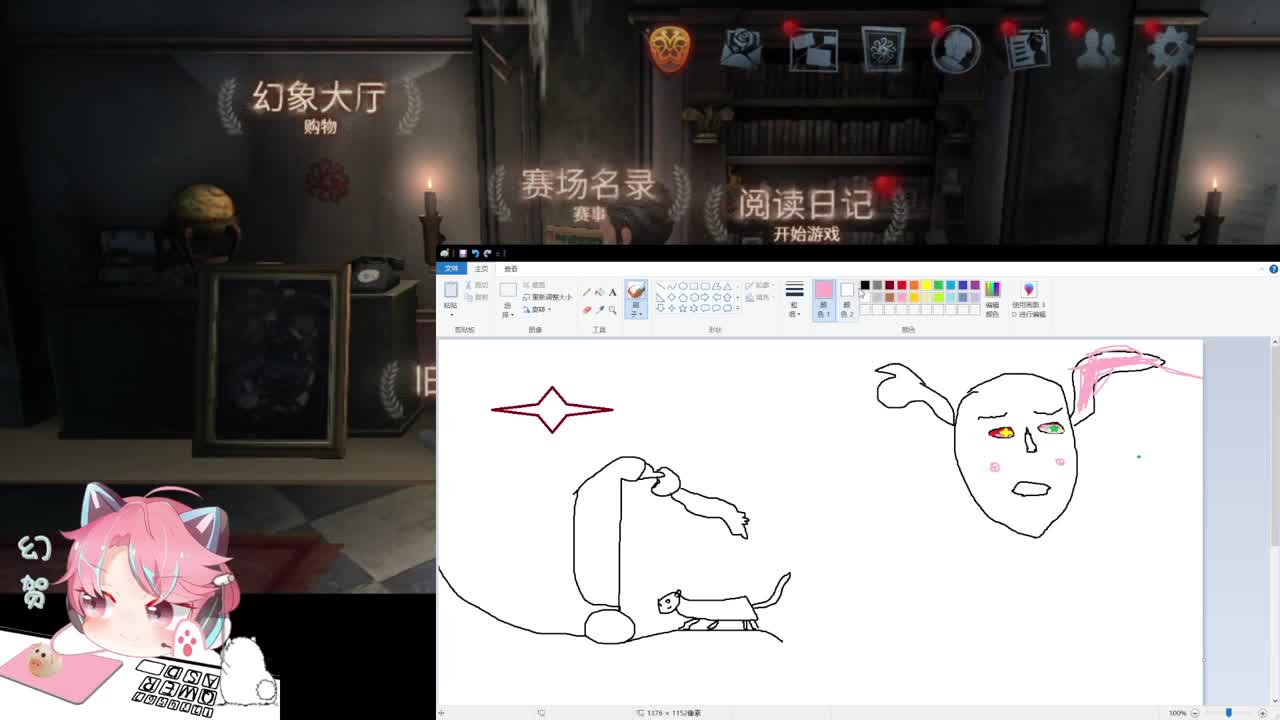Select the four-point star shape
The height and width of the screenshot is (720, 1280).
click(x=671, y=308)
